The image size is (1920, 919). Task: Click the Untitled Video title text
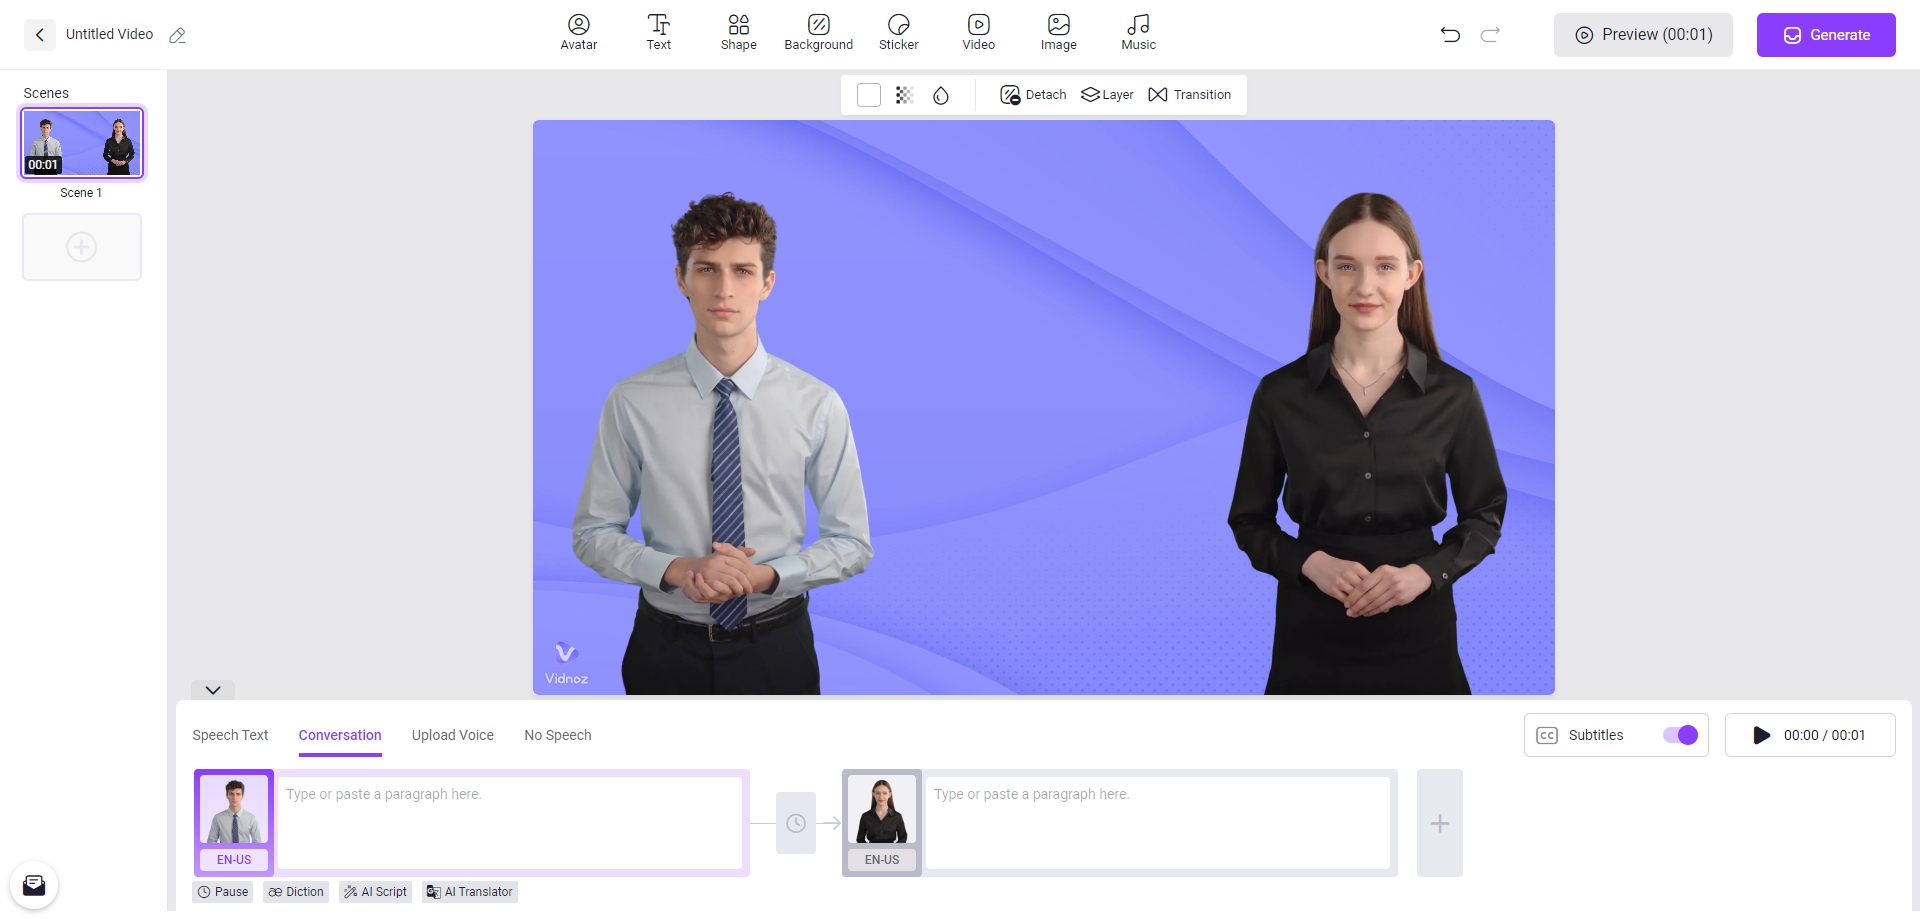click(109, 34)
